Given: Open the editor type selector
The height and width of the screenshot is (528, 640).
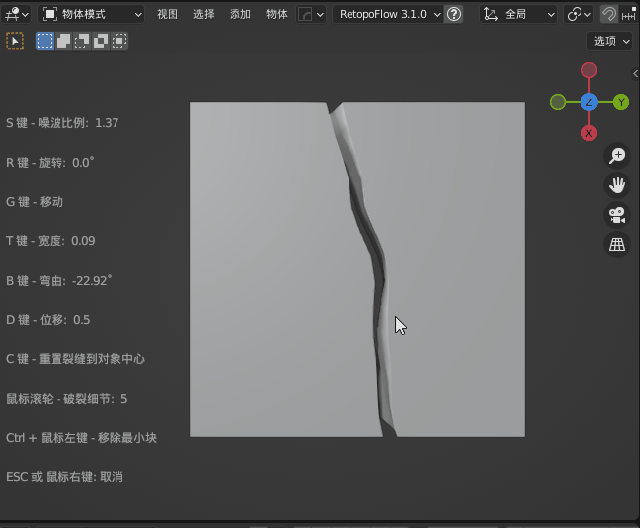Looking at the screenshot, I should click(x=16, y=15).
